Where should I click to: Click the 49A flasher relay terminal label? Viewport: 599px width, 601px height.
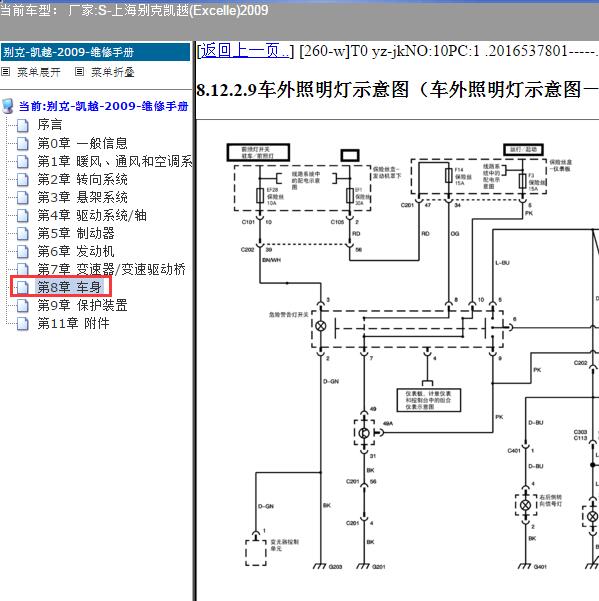(388, 423)
